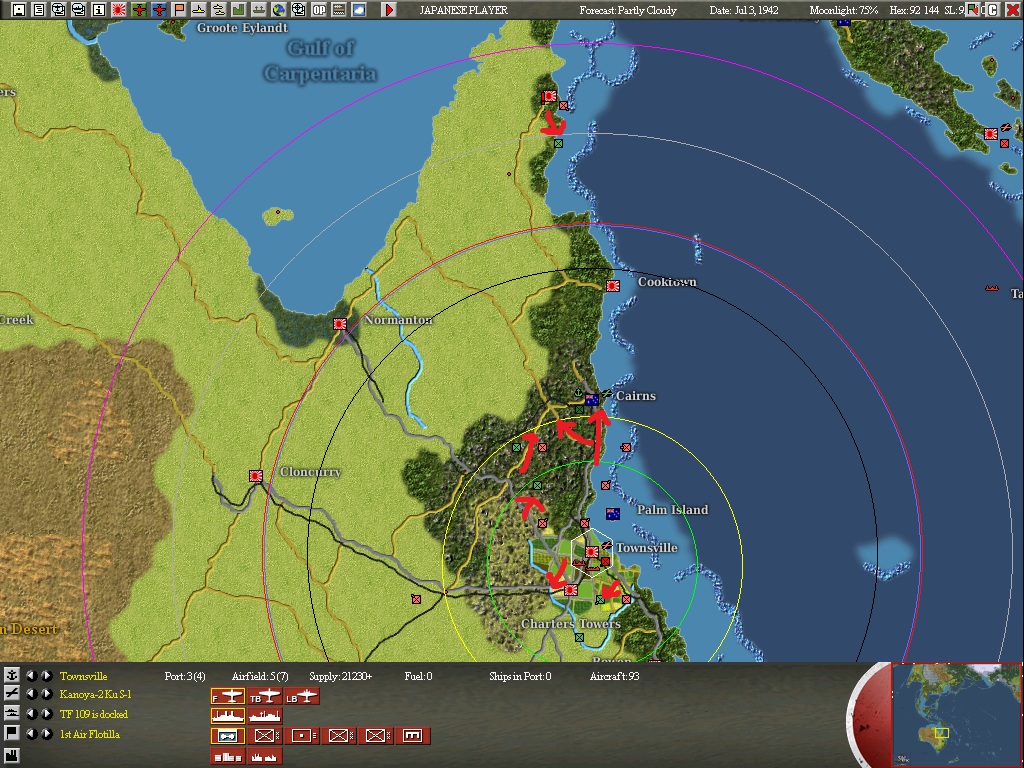Toggle the TB torpedo bomber filter button
Viewport: 1024px width, 768px height.
pos(265,696)
